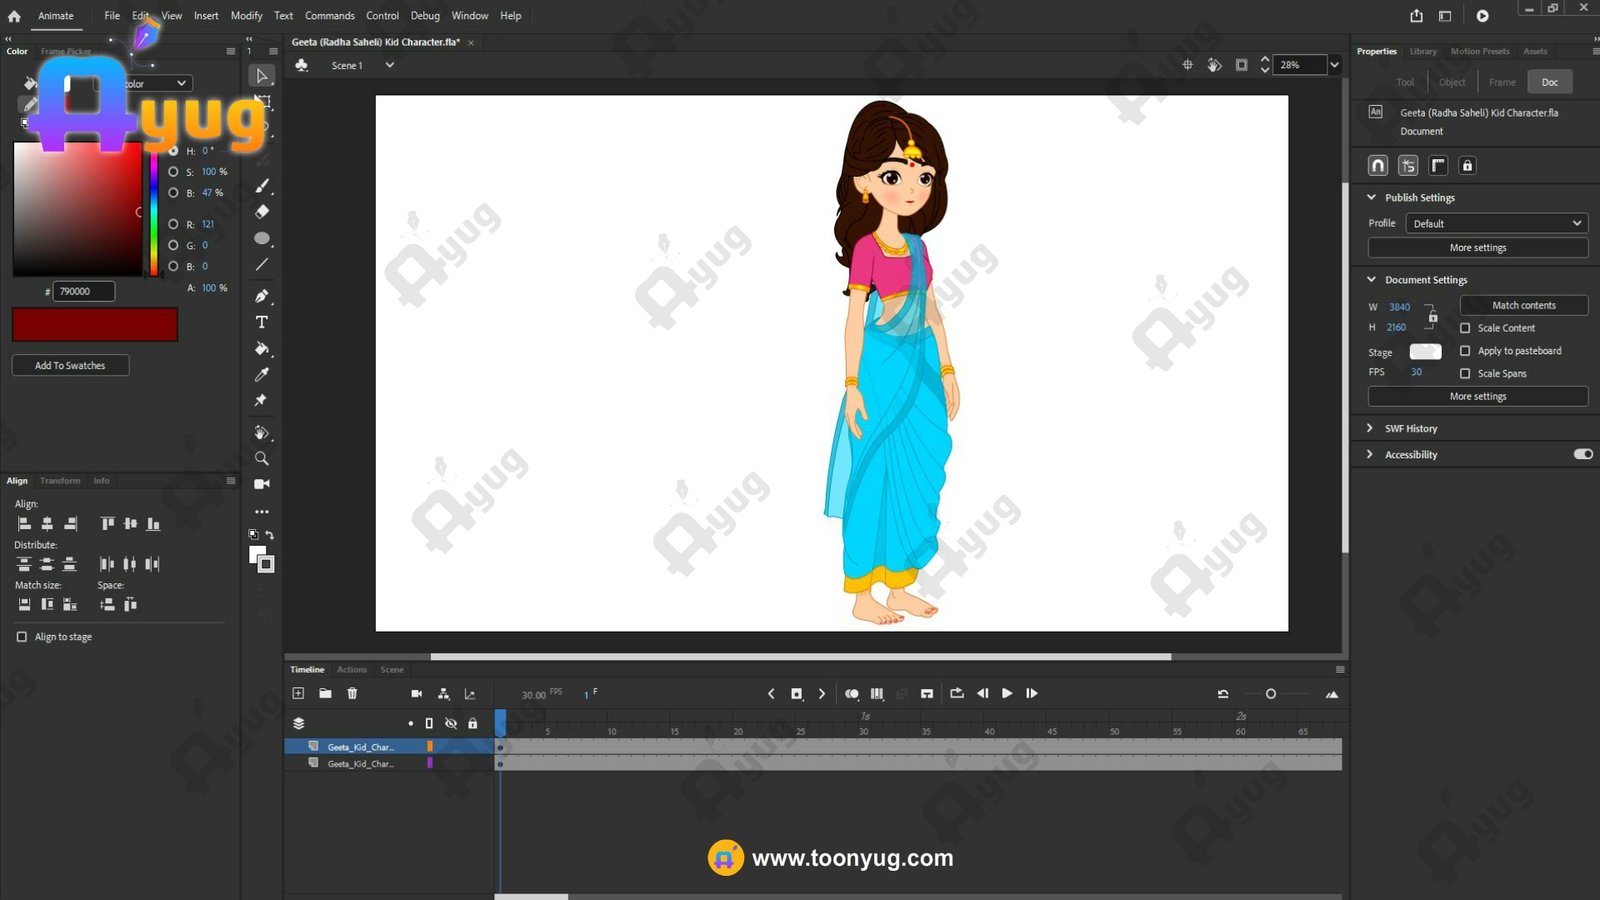The height and width of the screenshot is (900, 1600).
Task: Select the Oval shape tool
Action: [x=262, y=238]
